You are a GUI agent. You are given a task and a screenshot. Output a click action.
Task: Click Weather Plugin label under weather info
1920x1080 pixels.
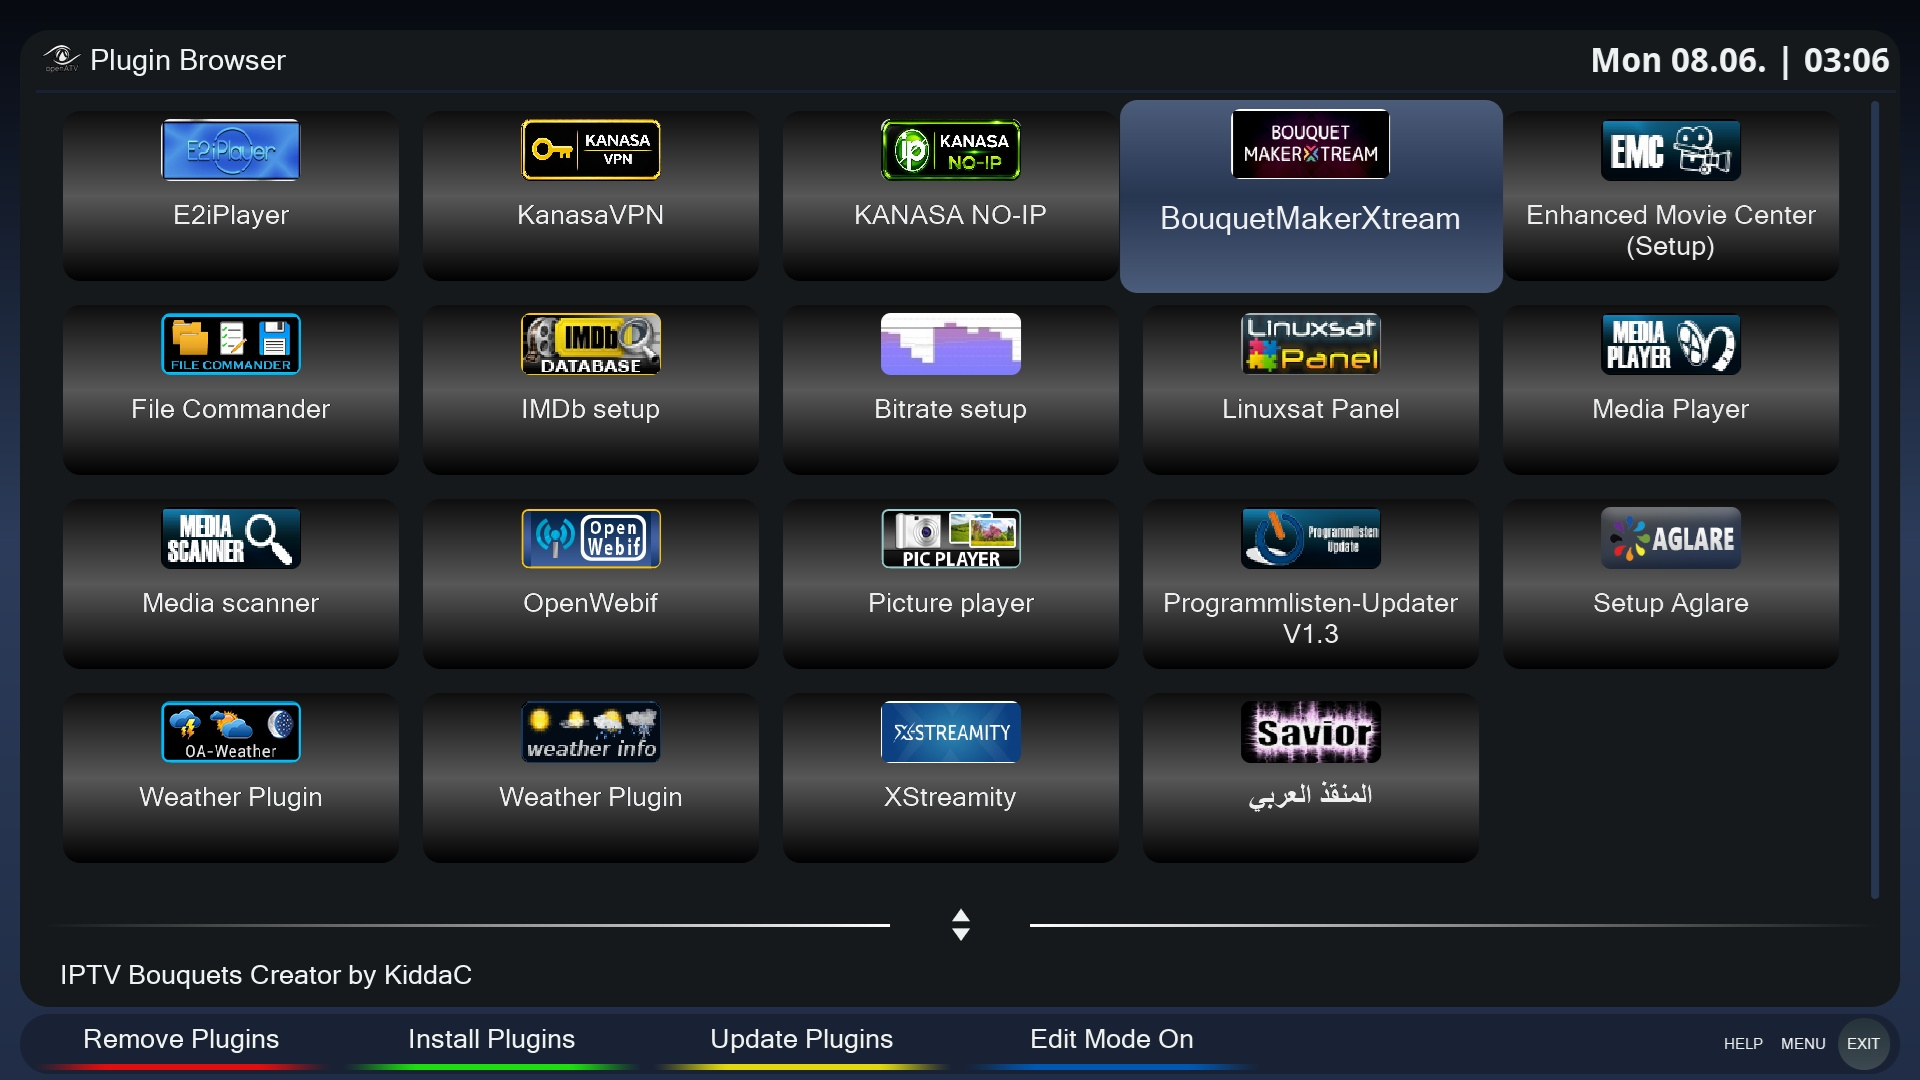(x=591, y=797)
